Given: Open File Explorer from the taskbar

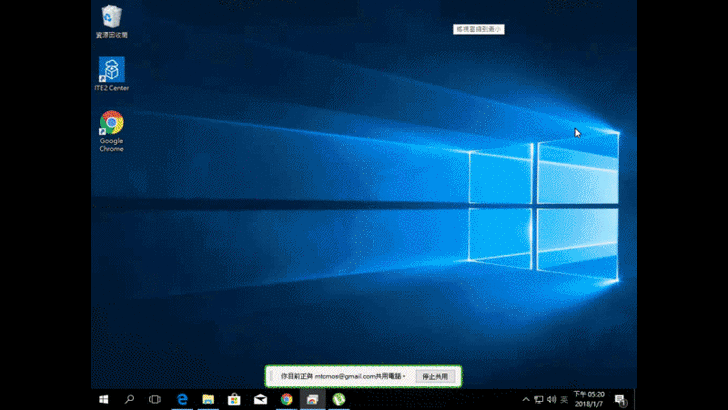Looking at the screenshot, I should click(x=208, y=399).
